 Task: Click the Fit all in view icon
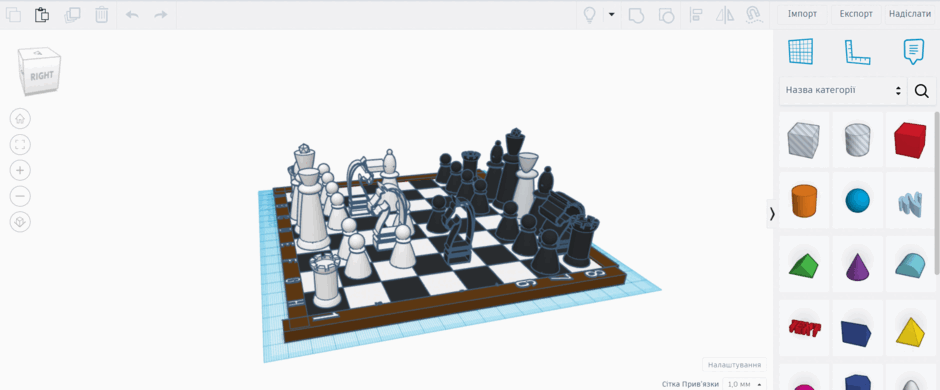click(x=20, y=144)
